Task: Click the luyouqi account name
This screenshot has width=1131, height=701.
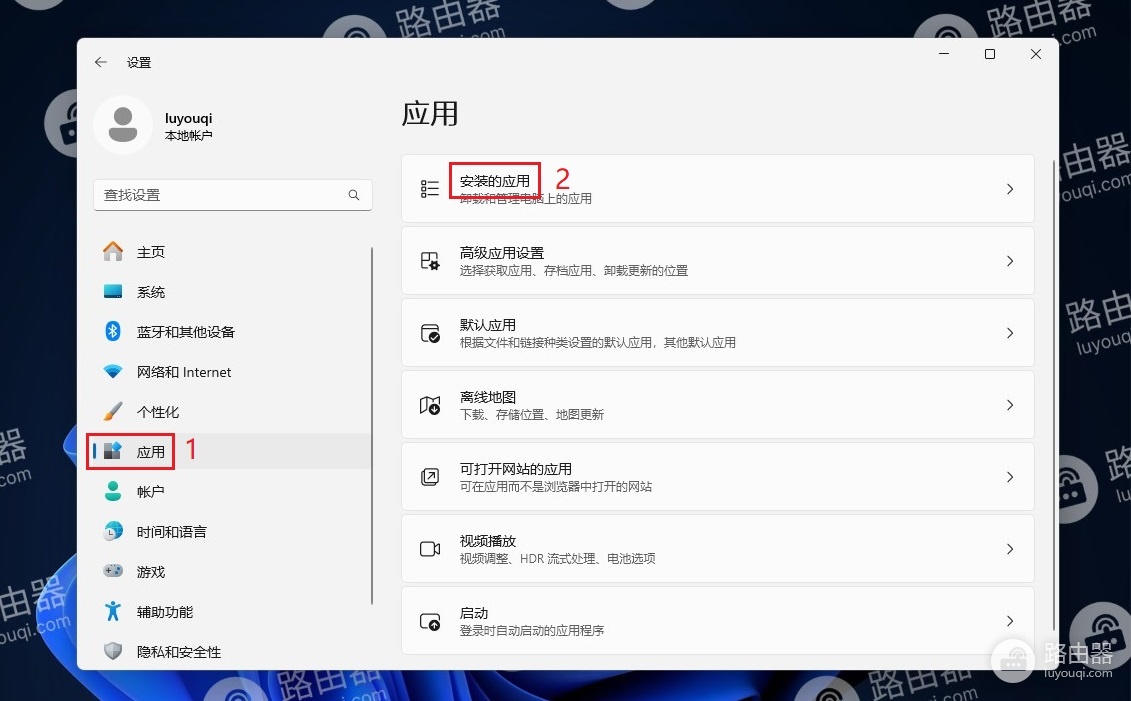Action: [x=188, y=118]
